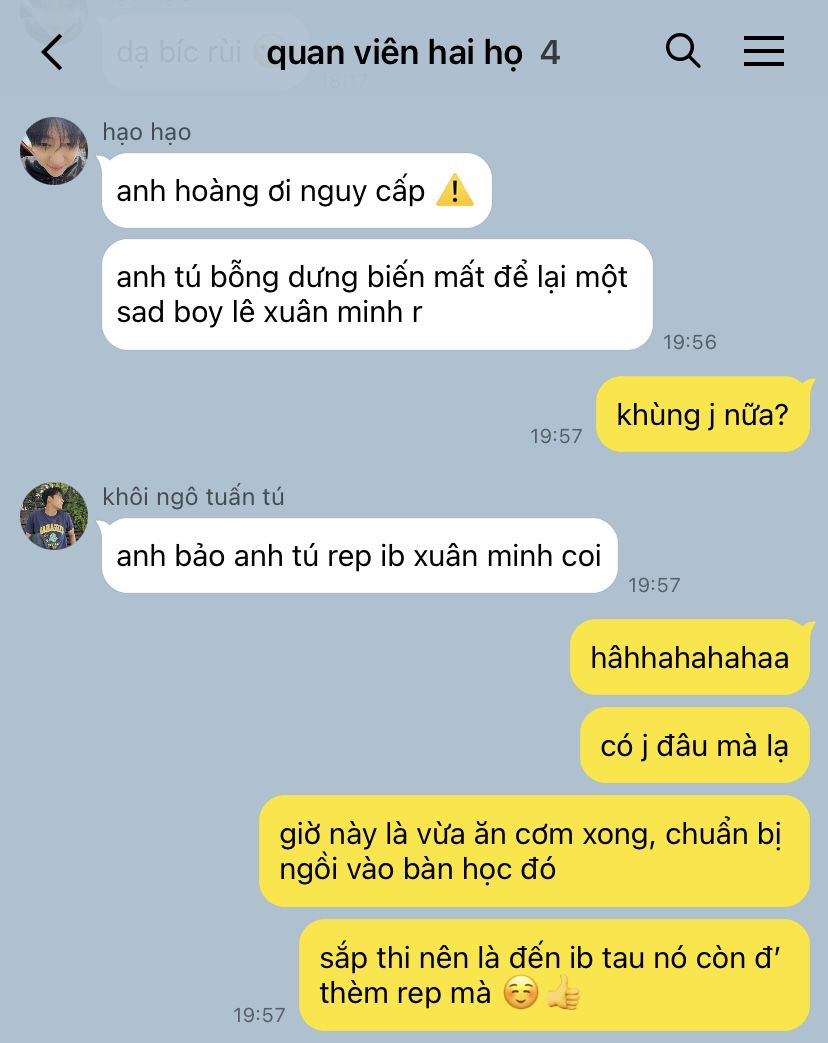Viewport: 828px width, 1043px height.
Task: Select the message sắp thi nên là đến ib
Action: pos(555,975)
